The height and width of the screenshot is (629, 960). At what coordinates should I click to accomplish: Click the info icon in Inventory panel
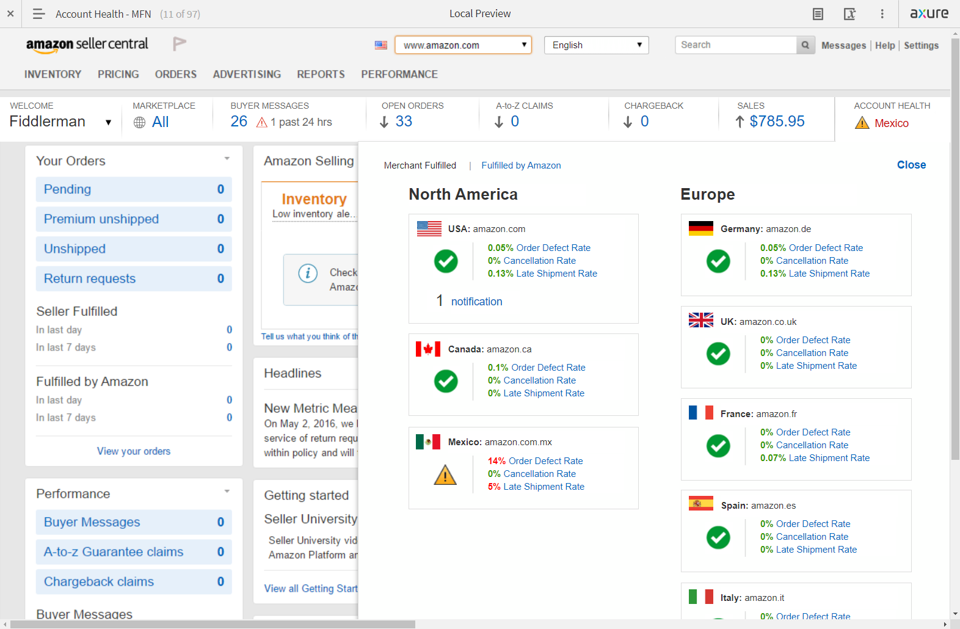(x=307, y=273)
